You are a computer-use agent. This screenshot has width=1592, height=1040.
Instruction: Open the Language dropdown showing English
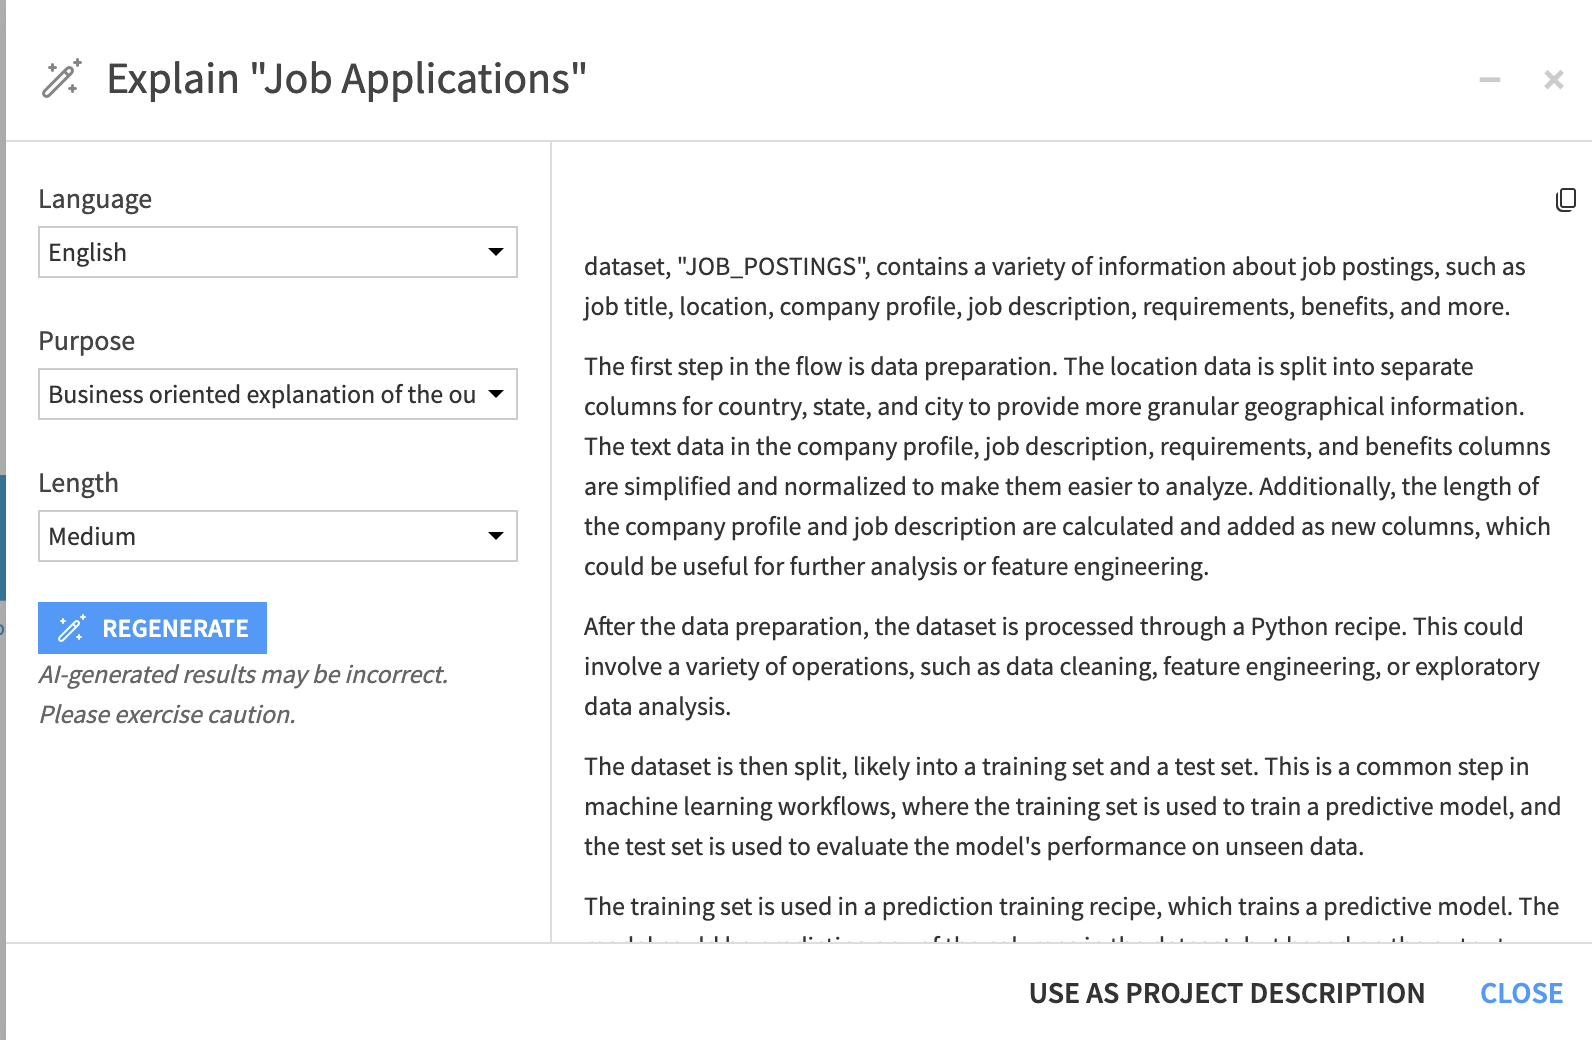point(262,252)
